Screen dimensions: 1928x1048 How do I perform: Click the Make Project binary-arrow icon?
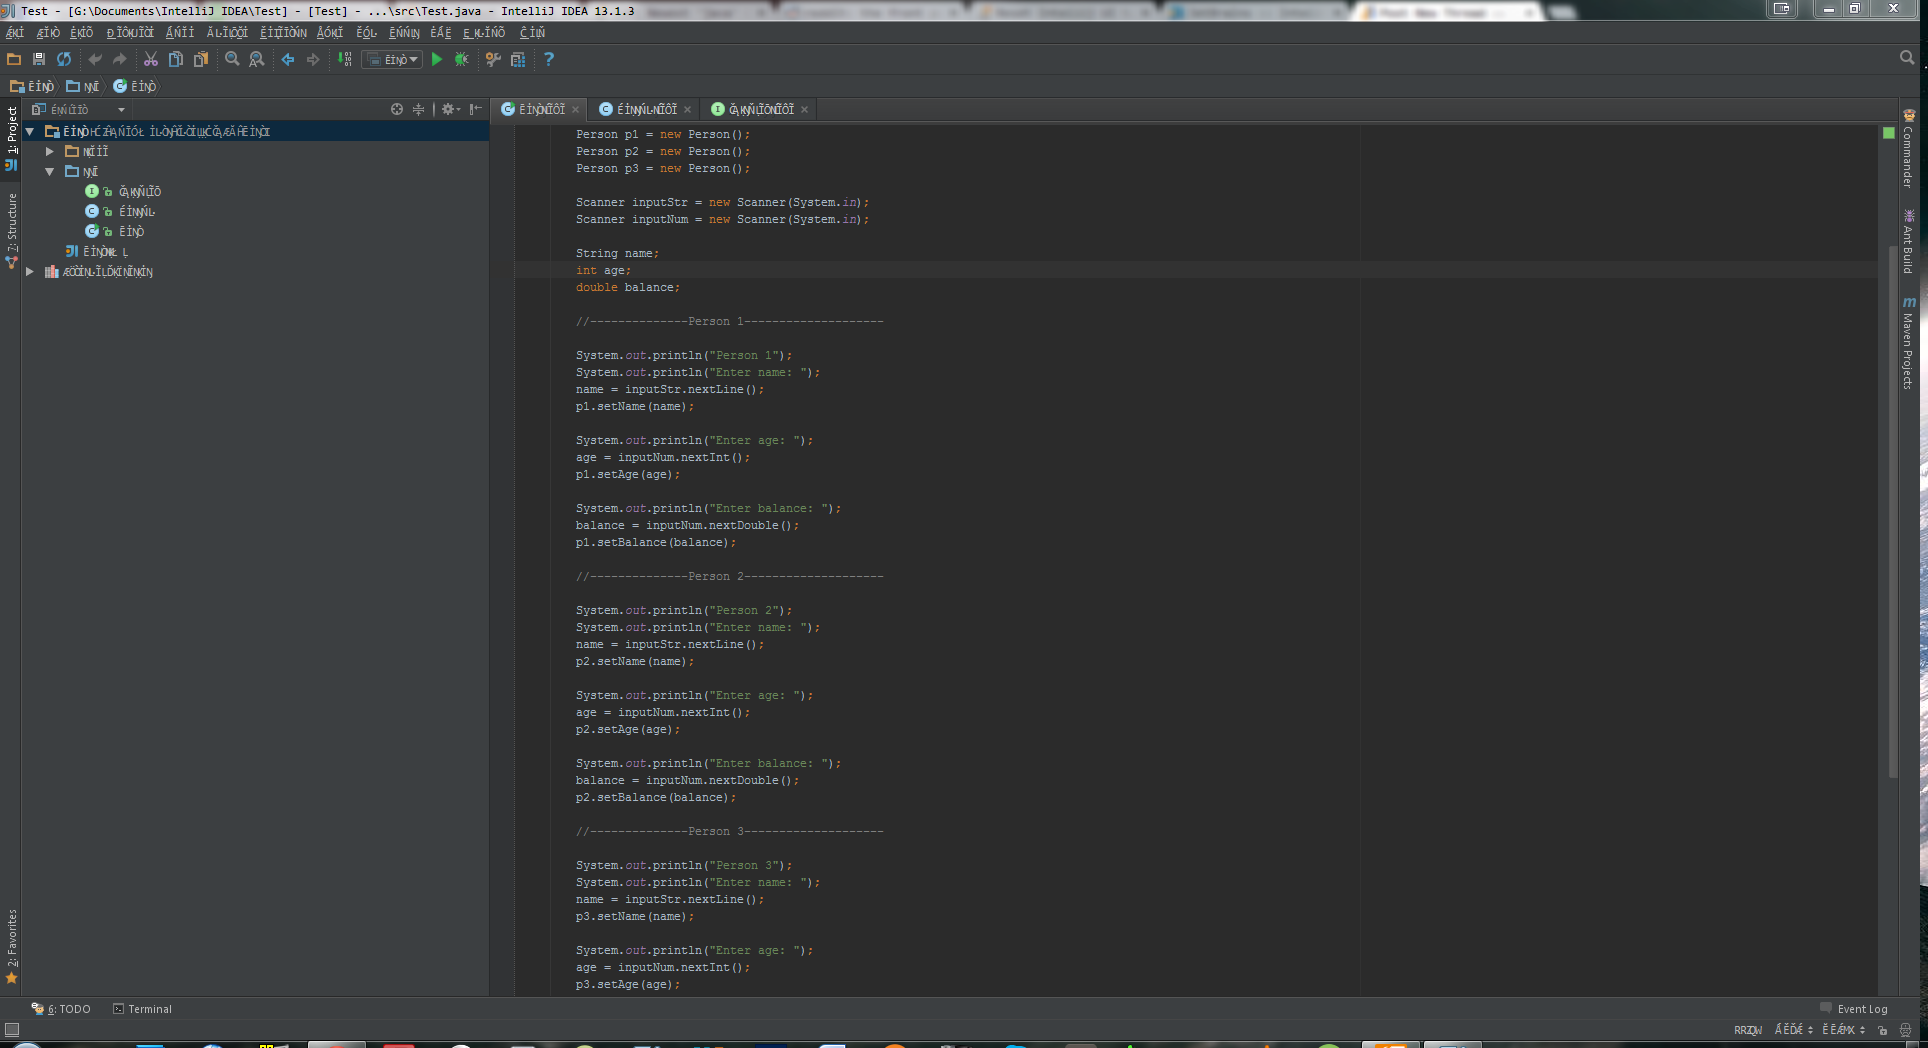point(344,60)
